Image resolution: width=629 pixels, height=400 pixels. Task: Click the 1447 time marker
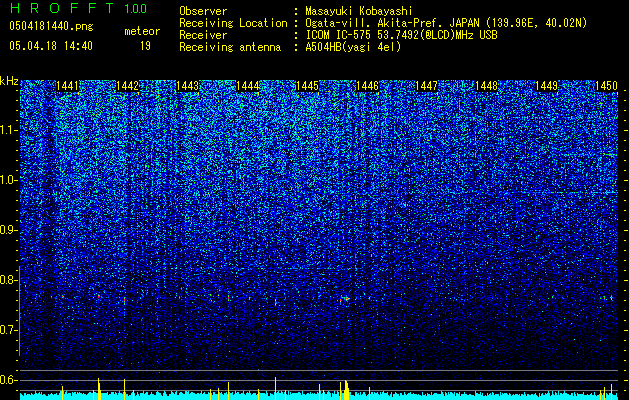click(426, 86)
